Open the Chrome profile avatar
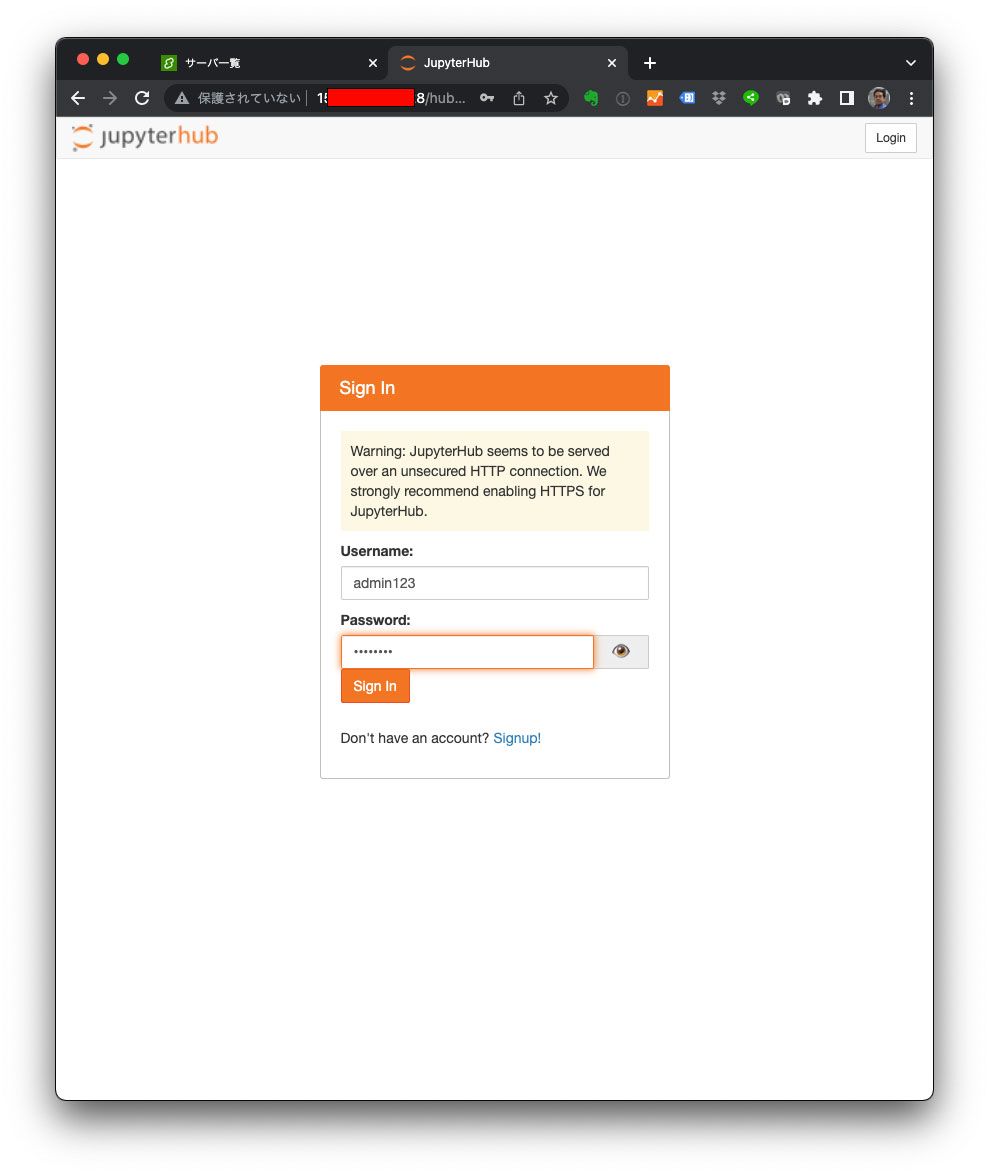This screenshot has height=1174, width=989. (879, 98)
